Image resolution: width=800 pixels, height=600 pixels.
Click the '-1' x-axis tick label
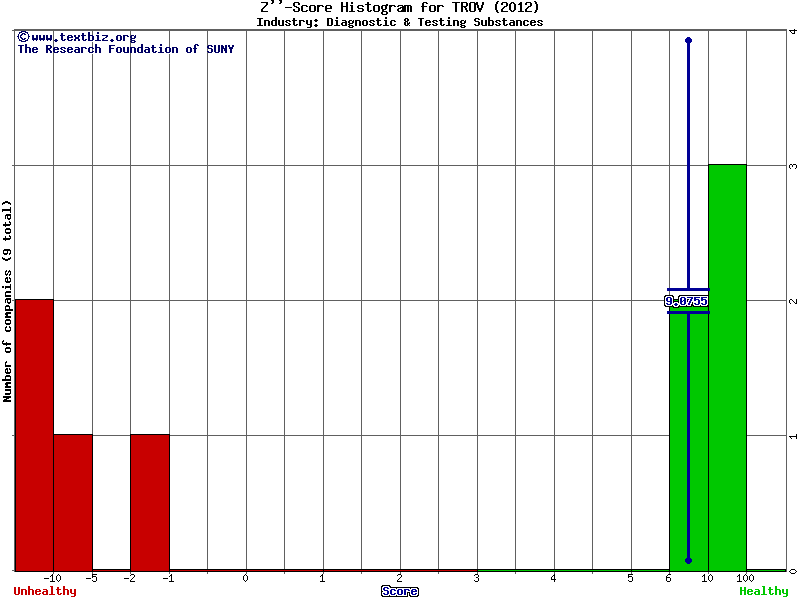click(168, 578)
